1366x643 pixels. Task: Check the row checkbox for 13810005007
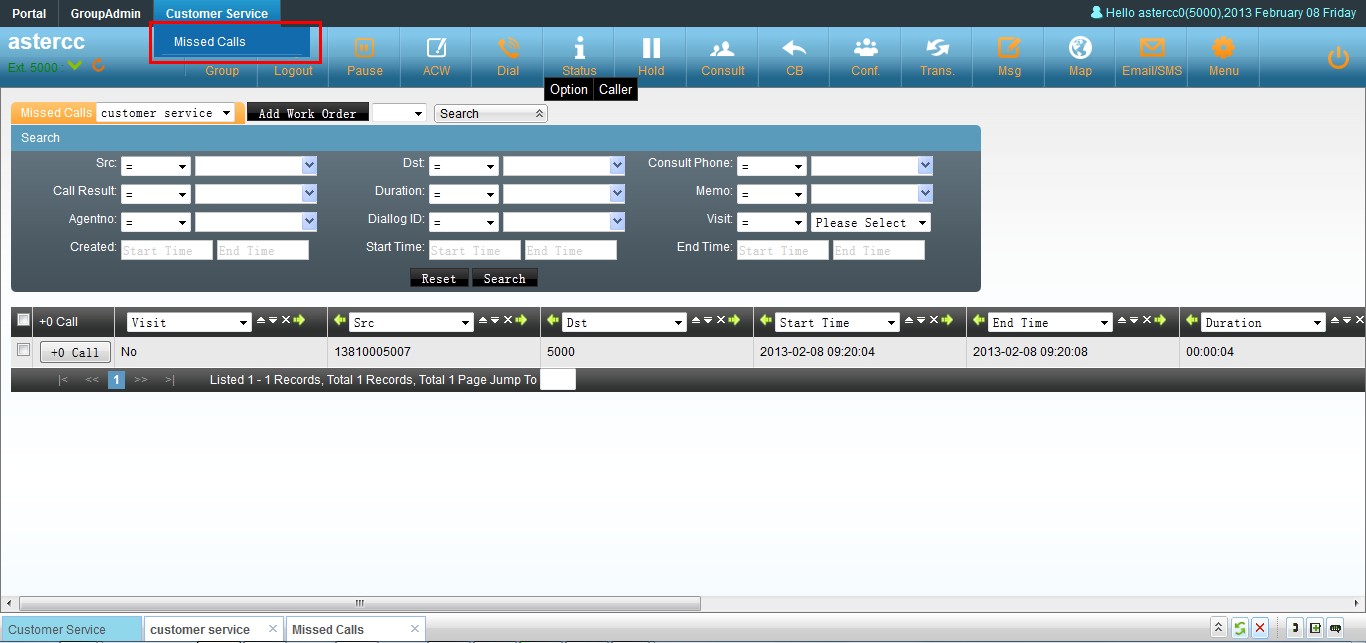[24, 350]
